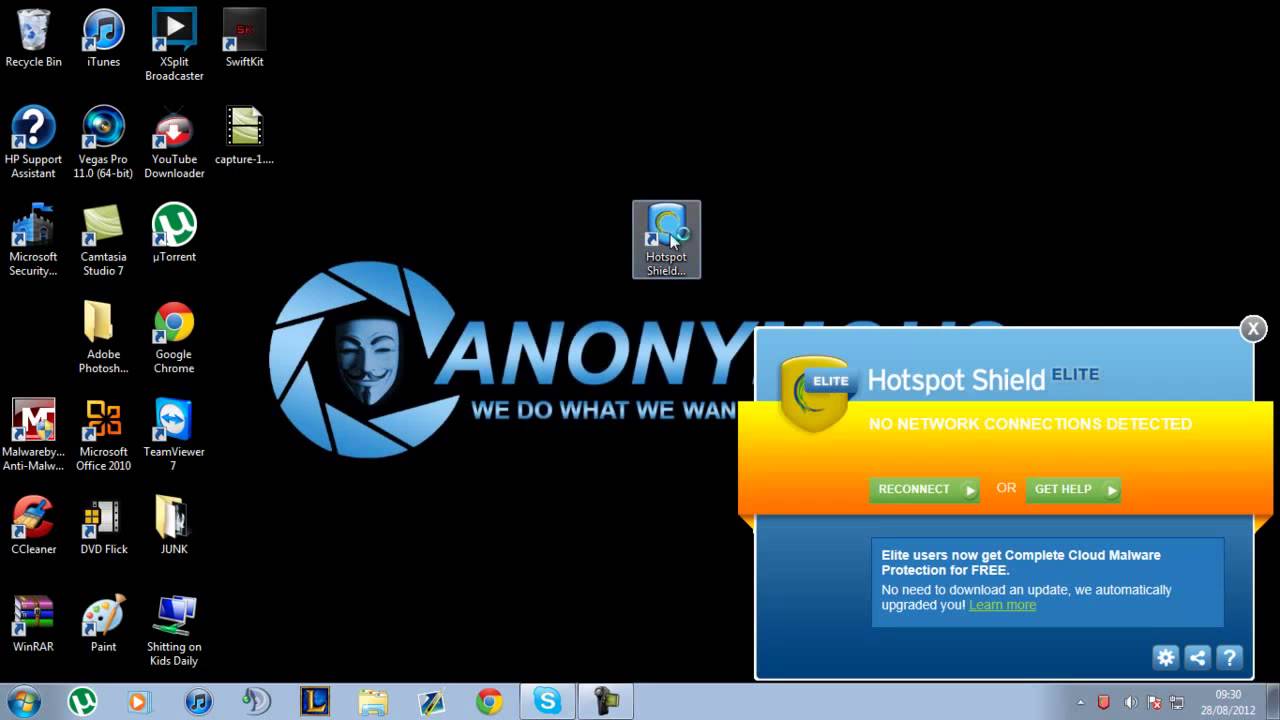This screenshot has height=720, width=1280.
Task: Open µTorrent from the taskbar
Action: (82, 702)
